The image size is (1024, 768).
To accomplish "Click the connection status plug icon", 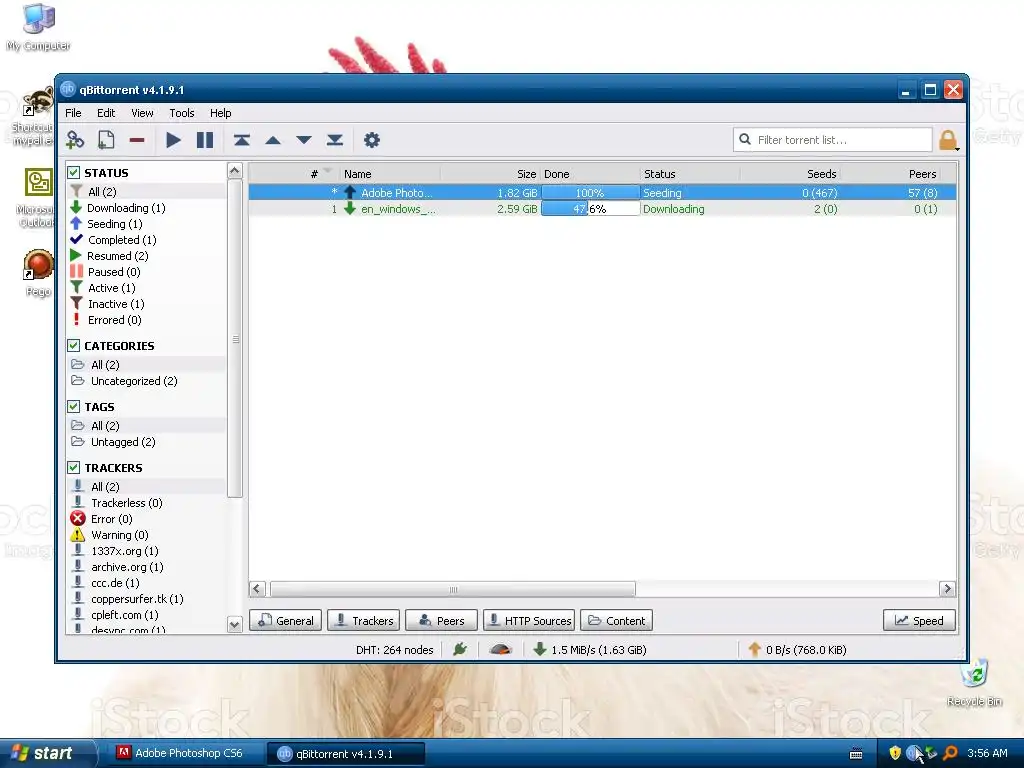I will click(x=460, y=649).
